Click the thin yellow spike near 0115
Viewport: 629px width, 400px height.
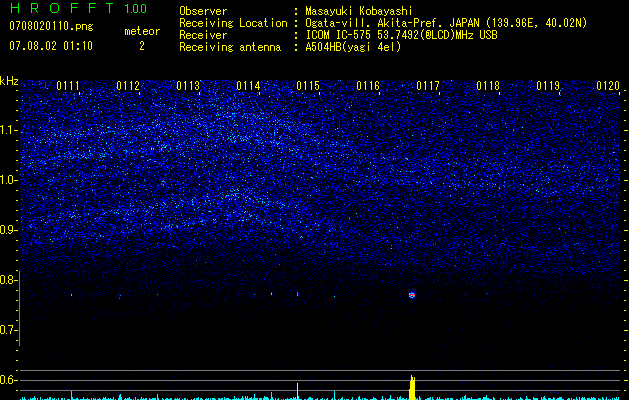tap(297, 391)
